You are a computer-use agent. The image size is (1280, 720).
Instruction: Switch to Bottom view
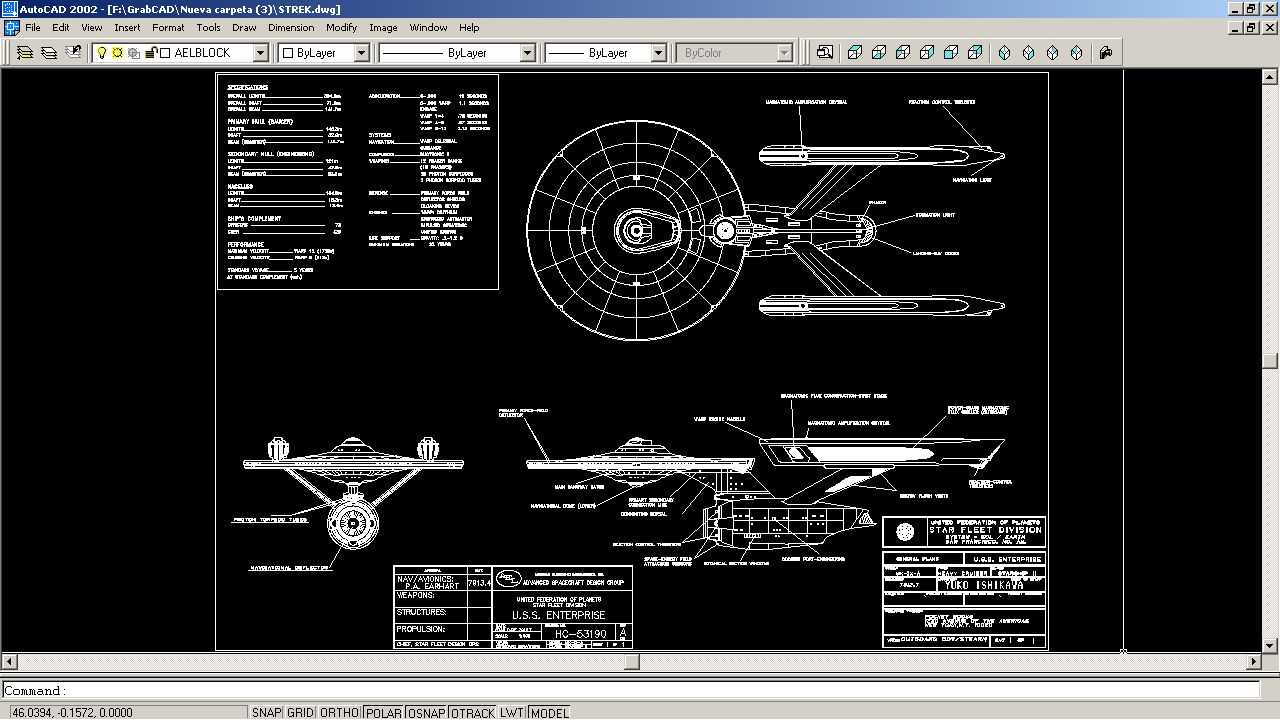pos(879,53)
